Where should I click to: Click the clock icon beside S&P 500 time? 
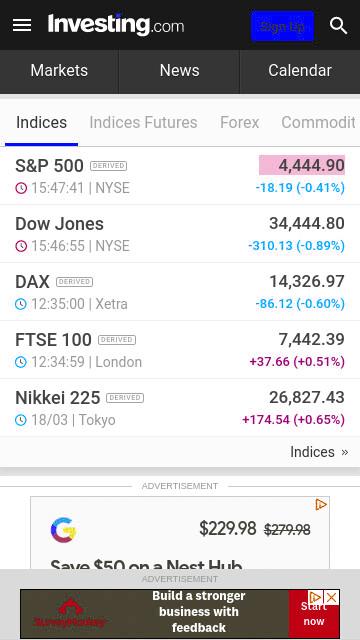[21, 188]
